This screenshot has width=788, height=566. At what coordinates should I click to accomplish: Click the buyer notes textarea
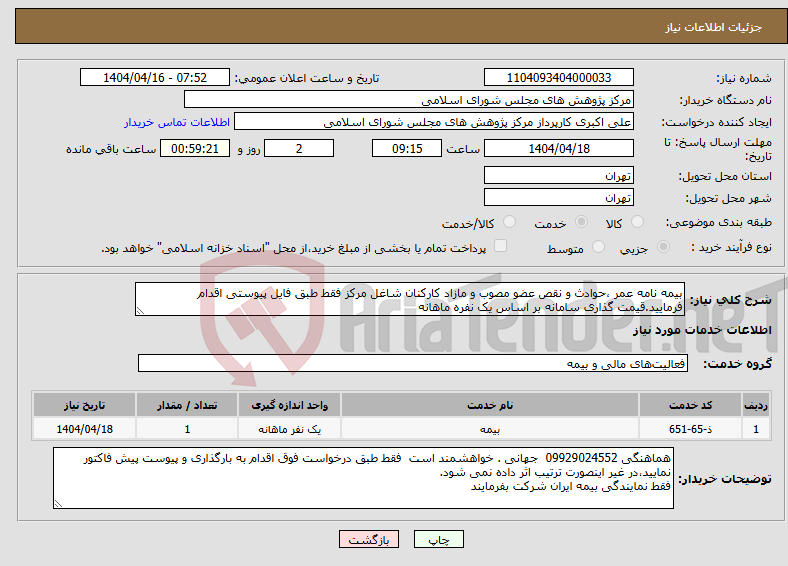[x=363, y=478]
